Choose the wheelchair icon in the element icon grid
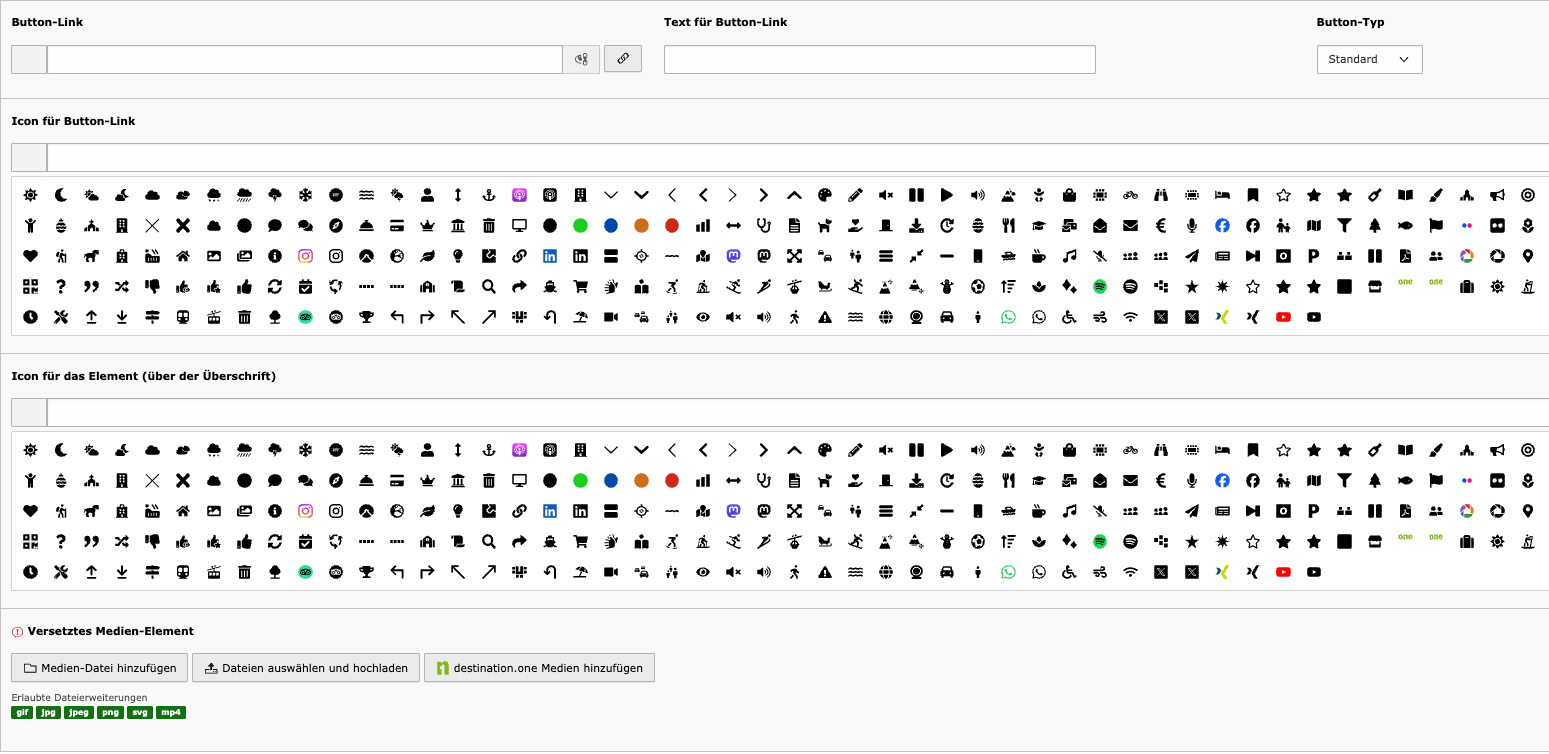Image resolution: width=1549 pixels, height=754 pixels. click(x=1069, y=572)
